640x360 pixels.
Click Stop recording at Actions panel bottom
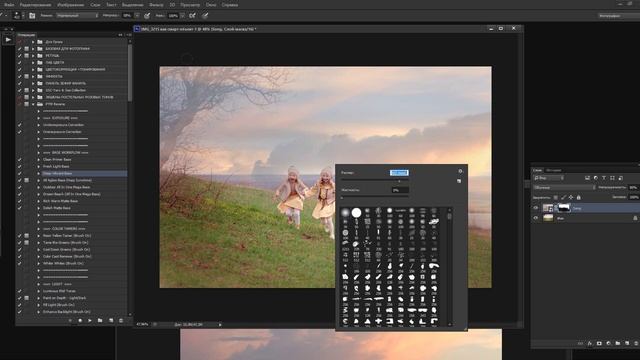tap(70, 320)
